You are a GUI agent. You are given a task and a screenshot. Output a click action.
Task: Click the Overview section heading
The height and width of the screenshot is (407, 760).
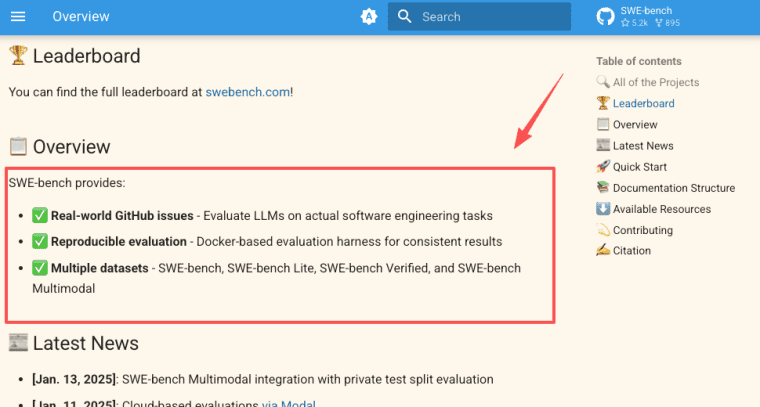pos(72,147)
